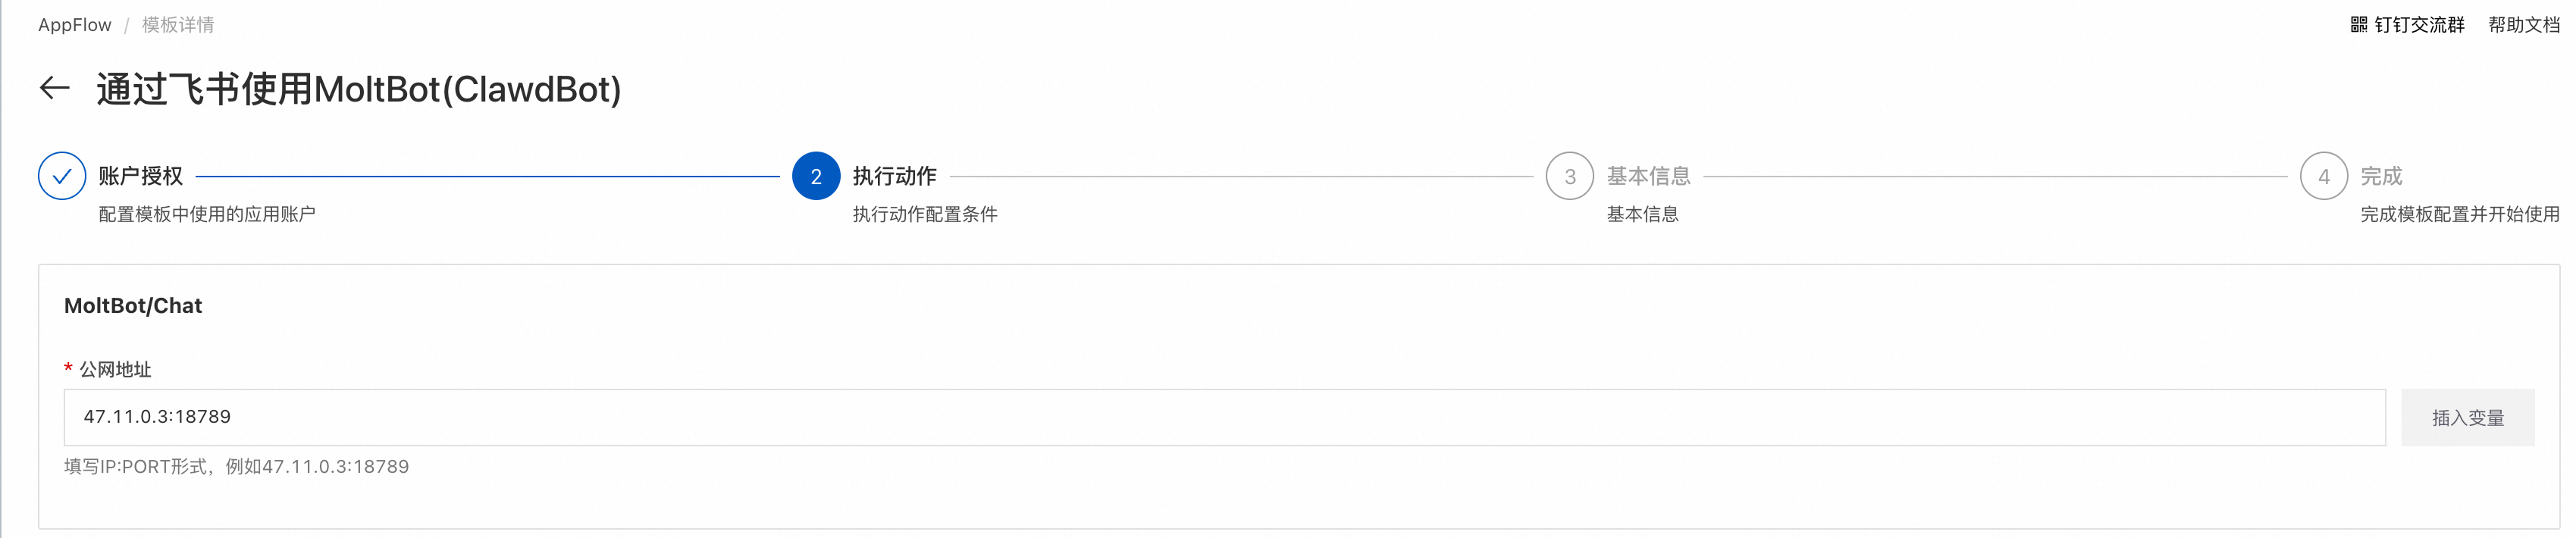Click the page title 通过飞书使用MoltBot(ClawdBot)

click(x=359, y=90)
